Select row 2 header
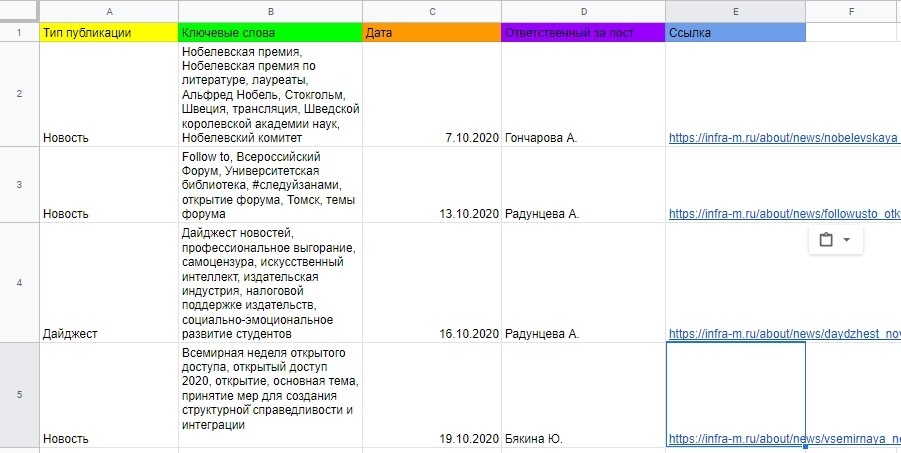 pyautogui.click(x=20, y=94)
